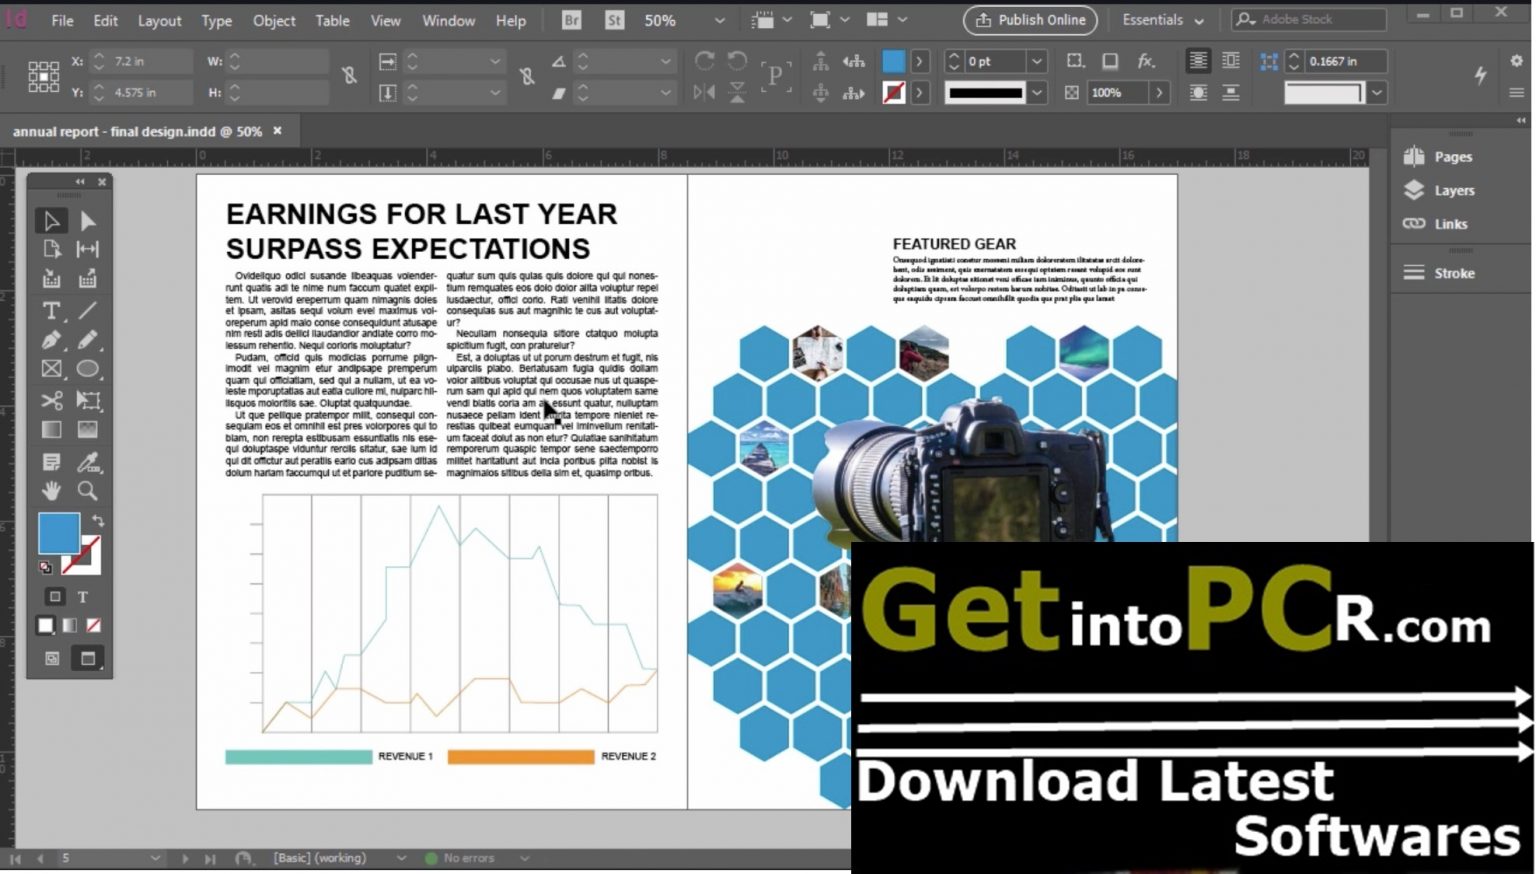Image resolution: width=1536 pixels, height=874 pixels.
Task: Select the Scissors tool
Action: click(51, 401)
